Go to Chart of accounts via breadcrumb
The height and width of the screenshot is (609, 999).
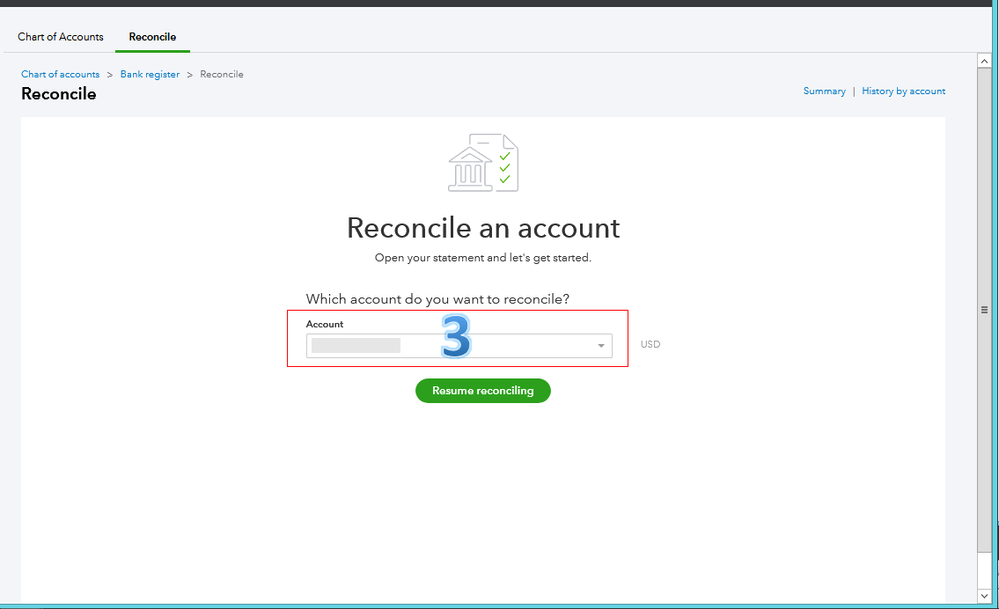tap(60, 74)
